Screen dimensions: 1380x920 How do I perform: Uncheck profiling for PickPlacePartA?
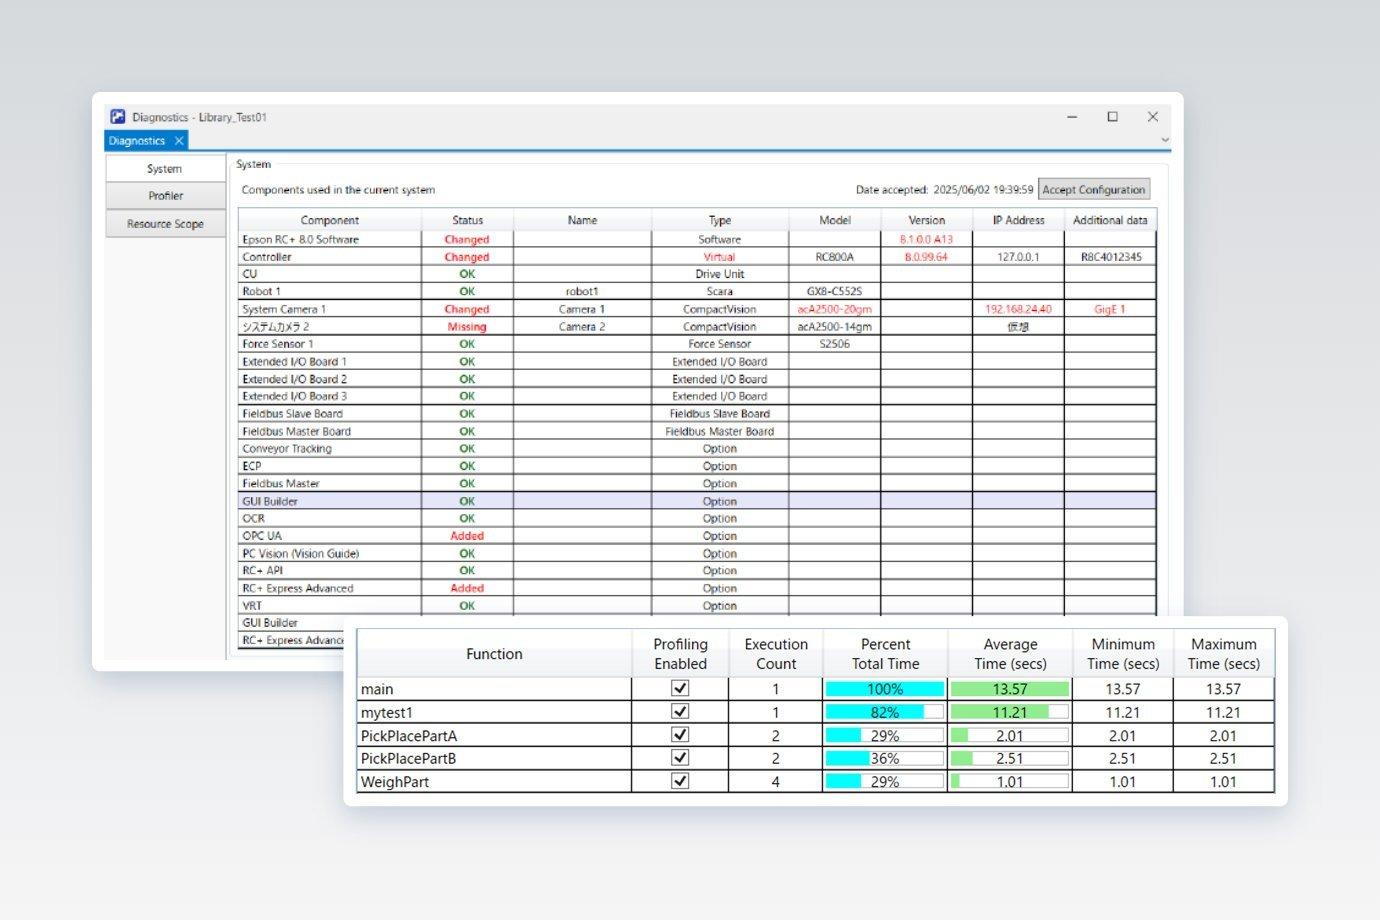click(x=680, y=734)
